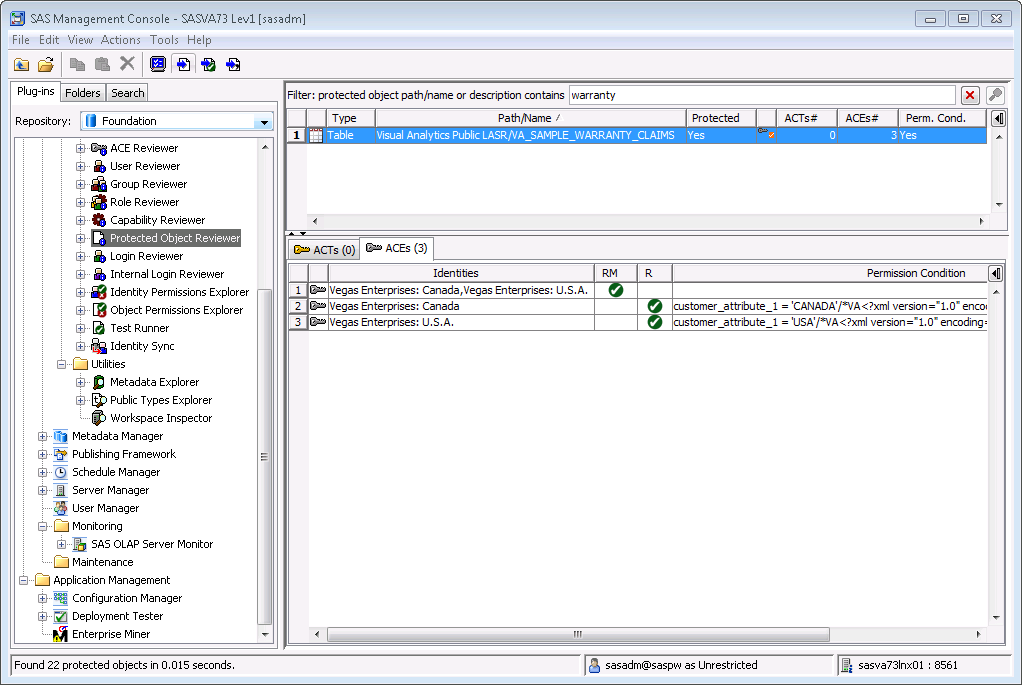
Task: Click the open folder toolbar icon
Action: click(x=46, y=65)
